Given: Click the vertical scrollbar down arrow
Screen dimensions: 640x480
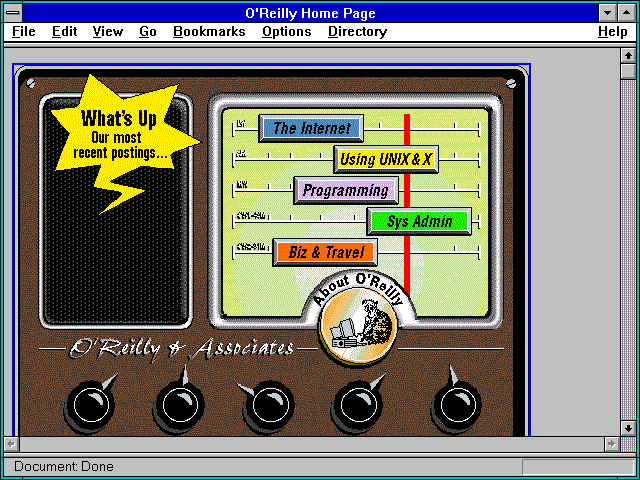Looking at the screenshot, I should (628, 428).
